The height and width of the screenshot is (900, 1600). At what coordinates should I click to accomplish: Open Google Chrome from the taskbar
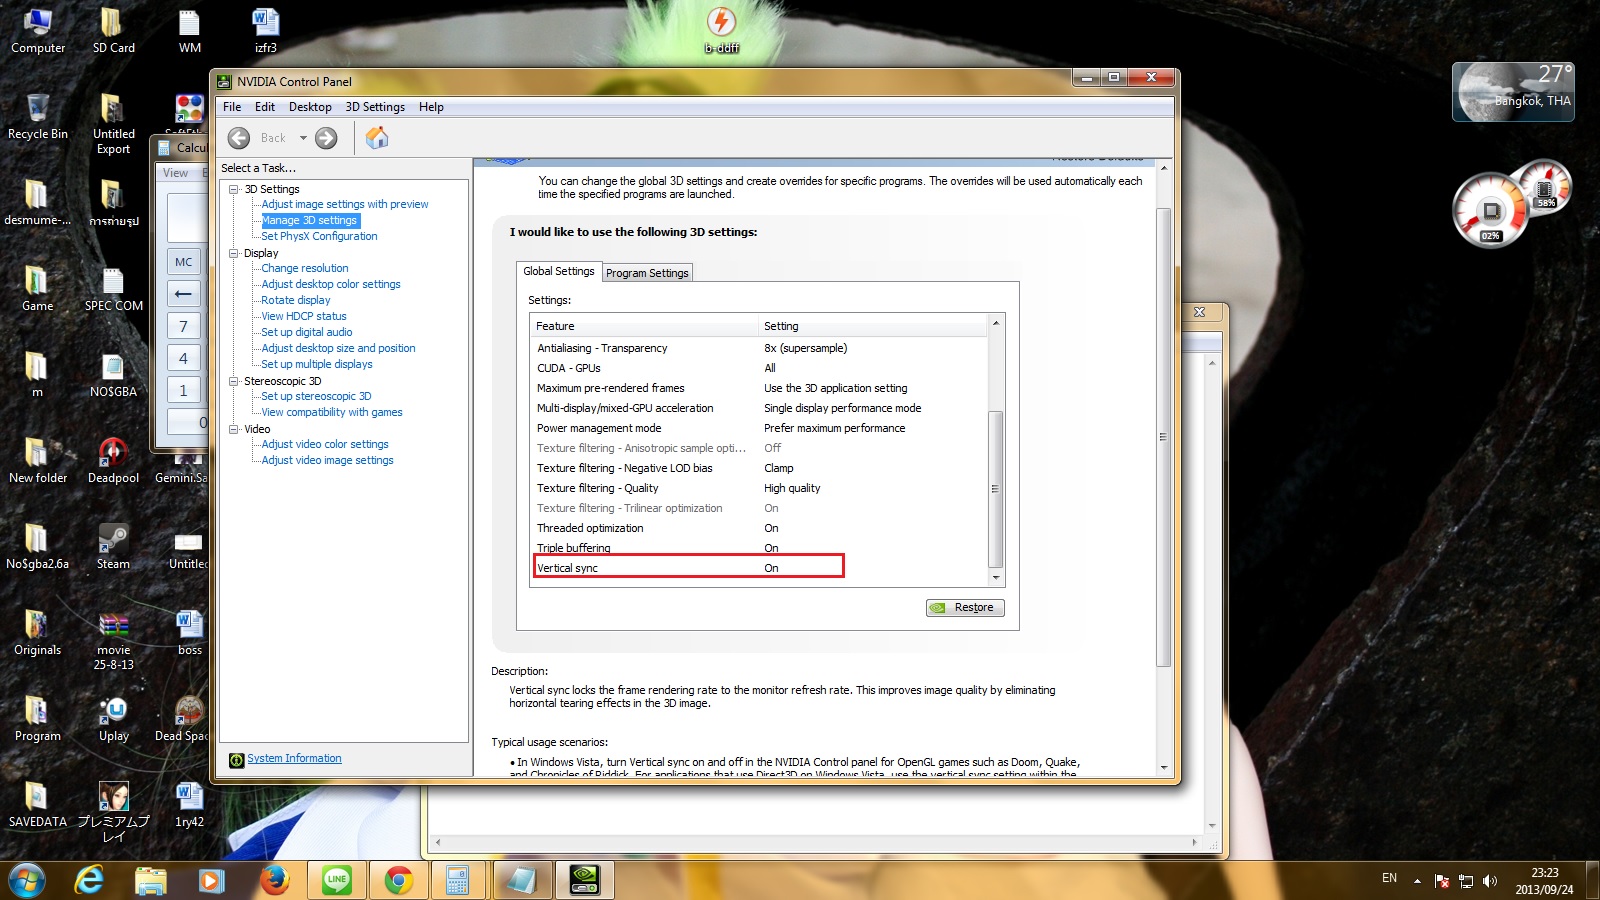pos(398,880)
